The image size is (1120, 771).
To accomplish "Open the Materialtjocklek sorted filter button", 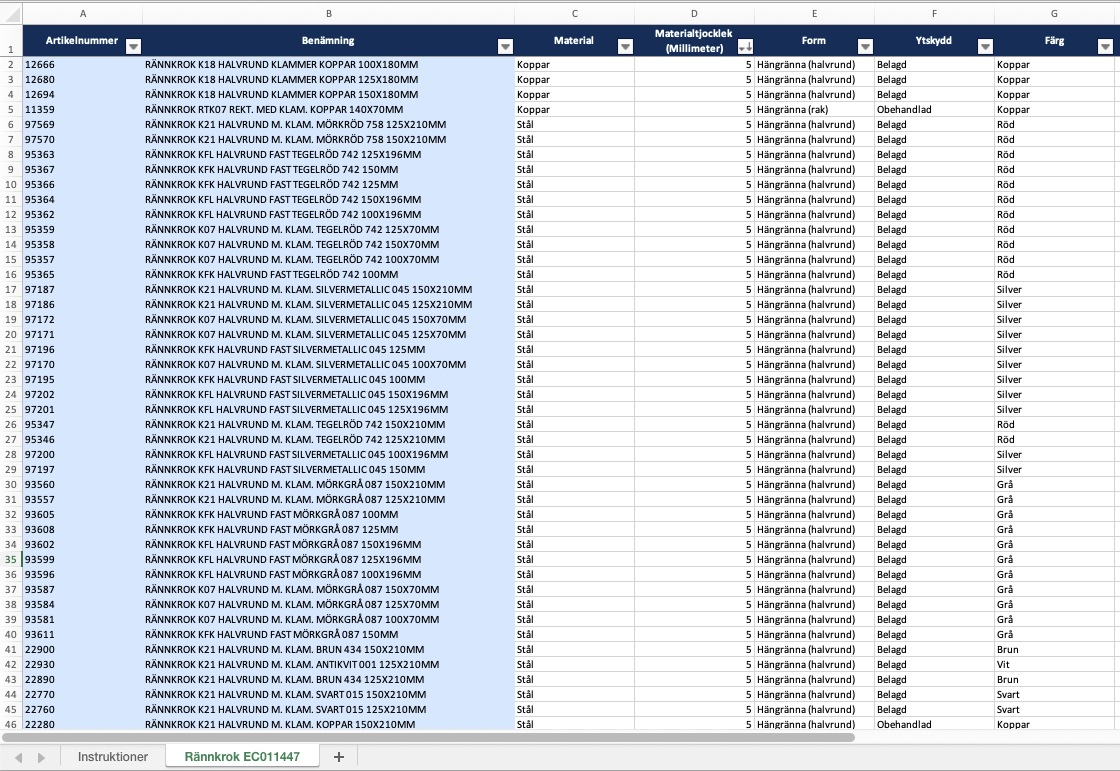I will click(x=745, y=46).
